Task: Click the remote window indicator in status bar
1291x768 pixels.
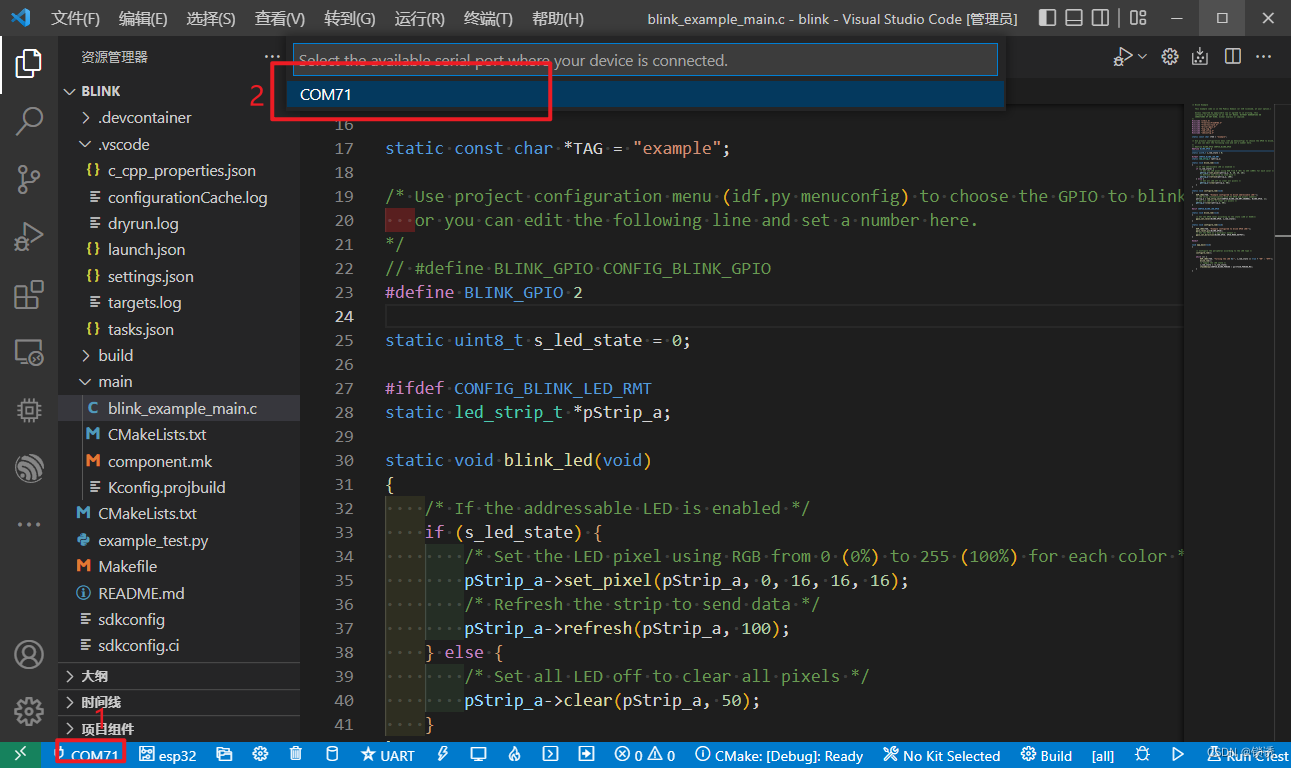Action: (x=21, y=755)
